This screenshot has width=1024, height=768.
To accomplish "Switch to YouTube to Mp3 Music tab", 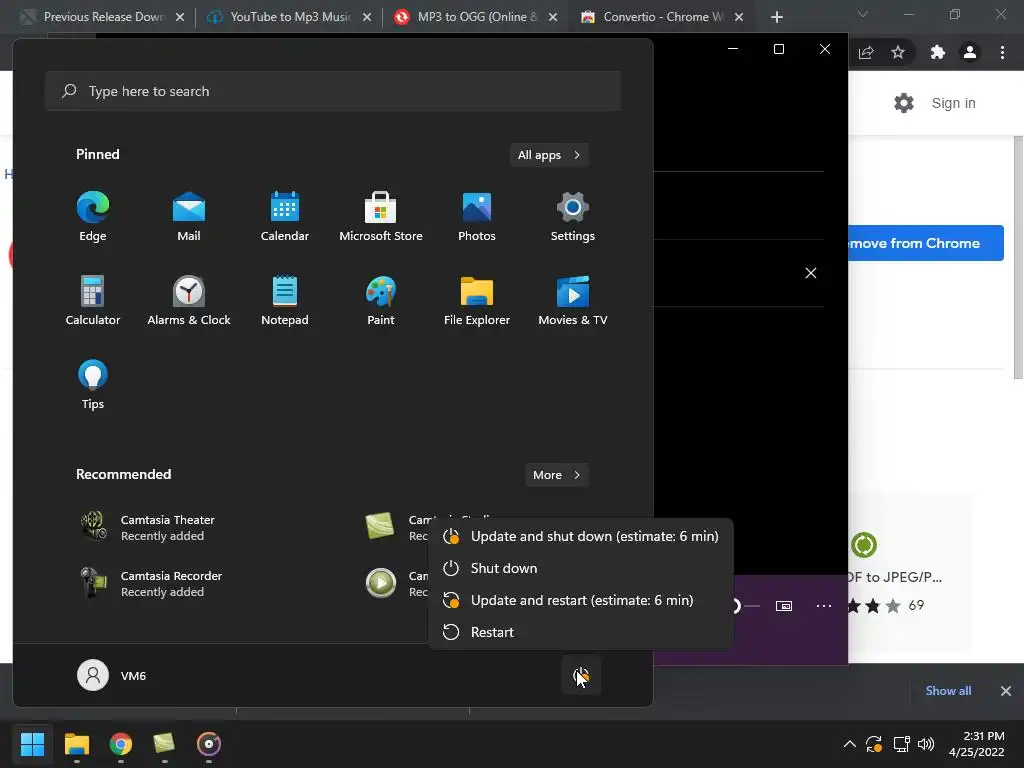I will [x=289, y=17].
